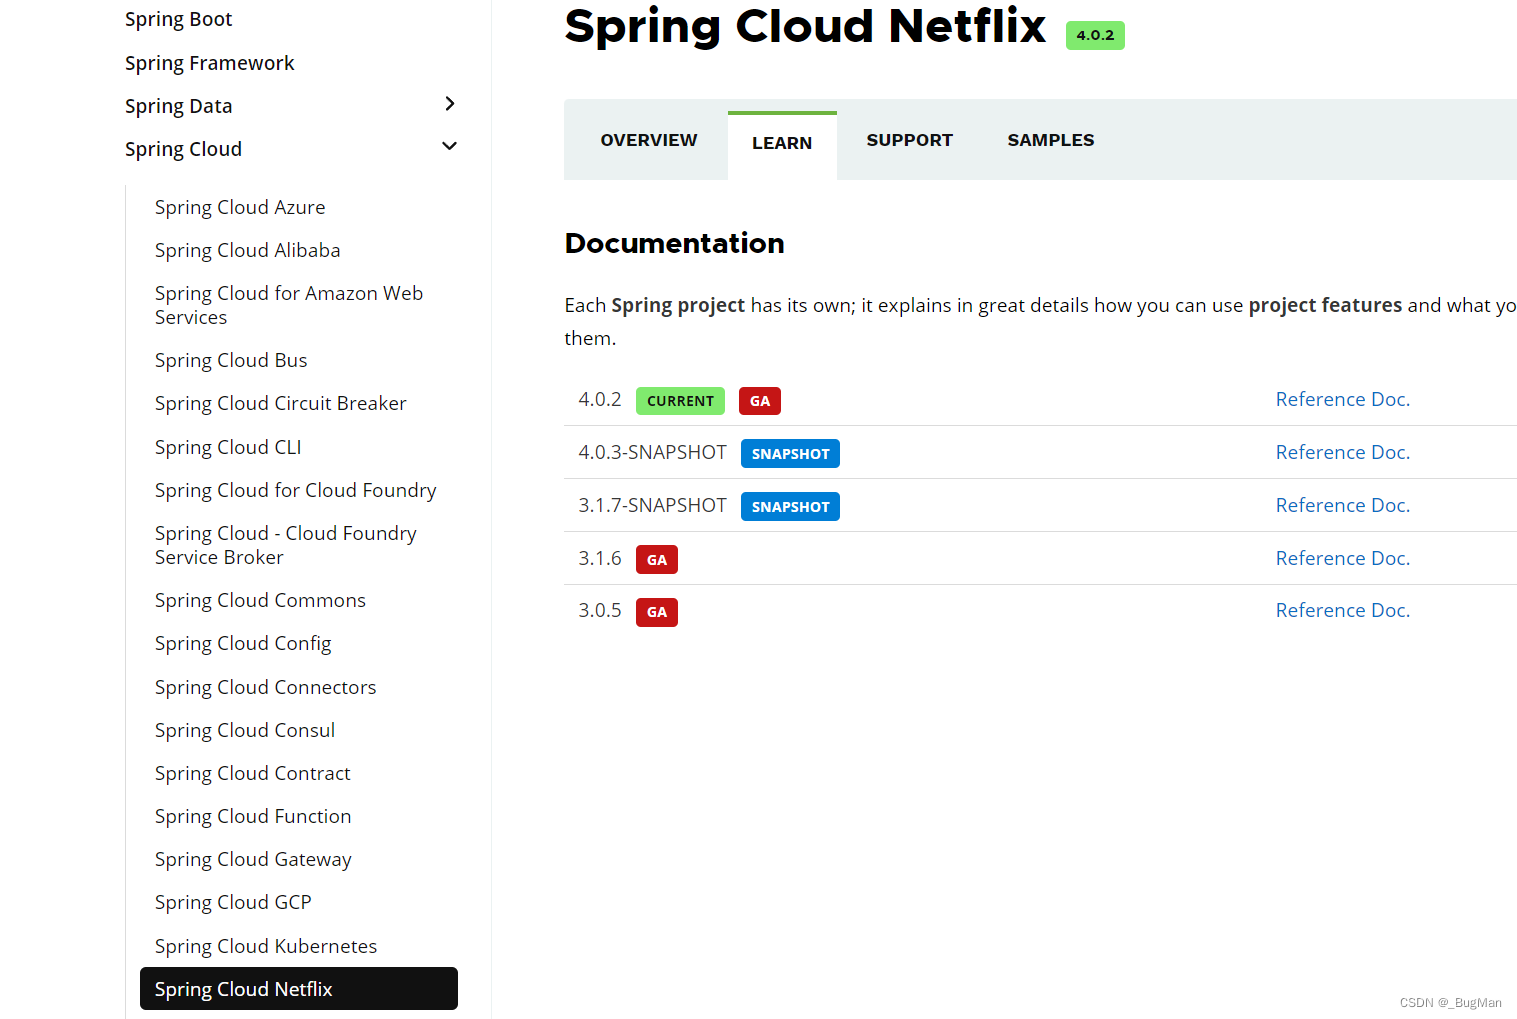
Task: Select Spring Cloud Gateway in sidebar
Action: tap(253, 859)
